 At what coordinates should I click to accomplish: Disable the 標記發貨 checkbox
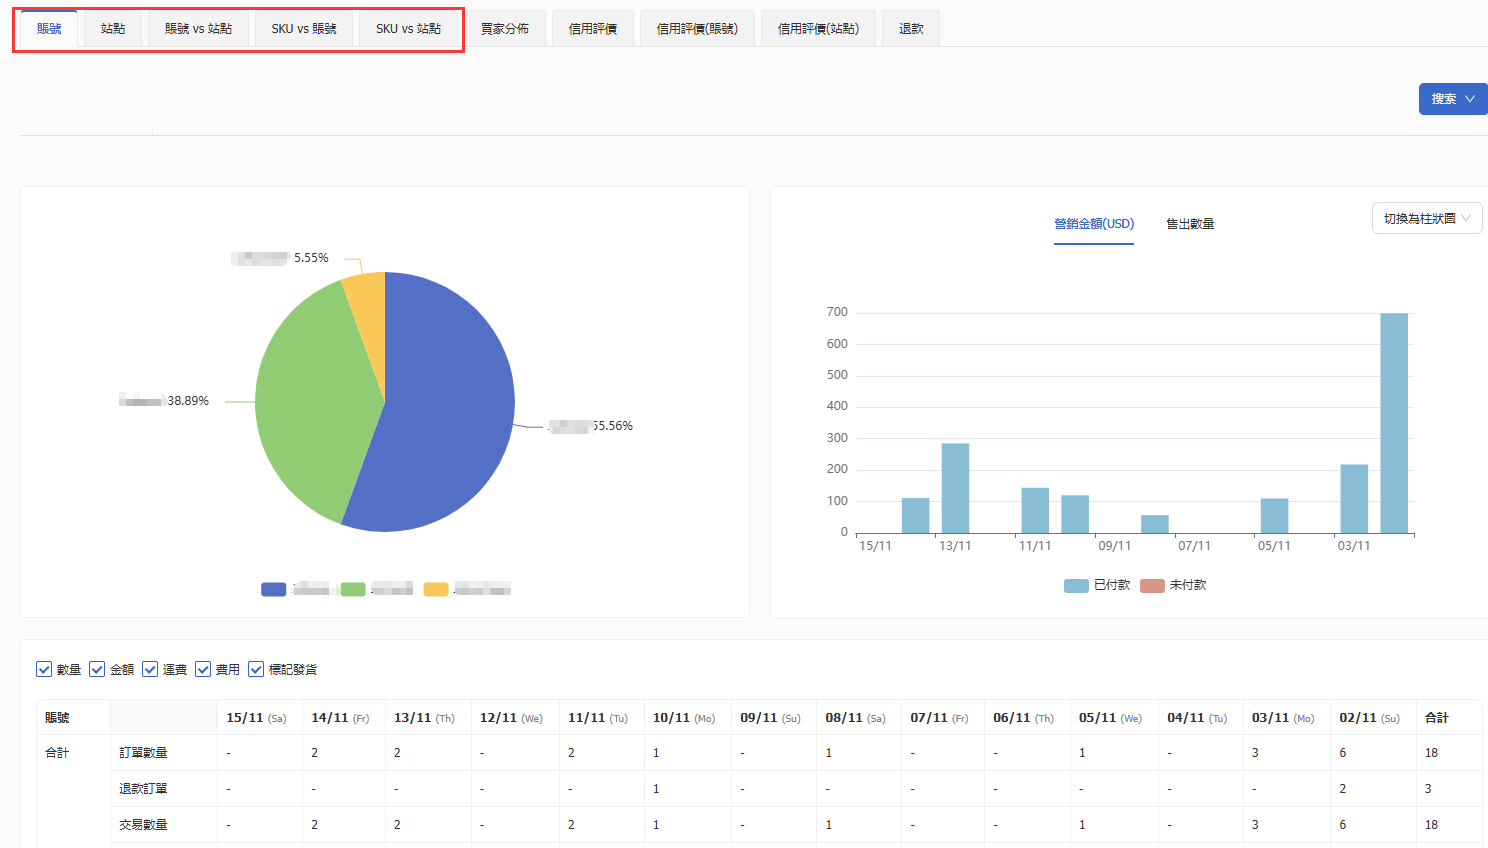coord(256,669)
